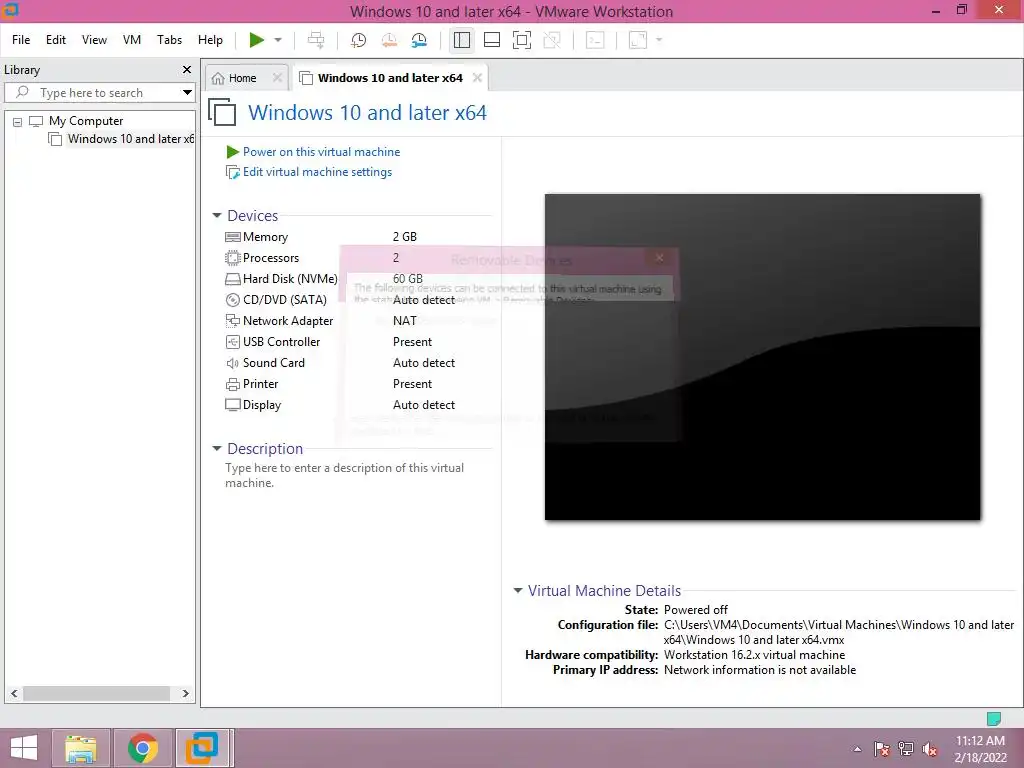The height and width of the screenshot is (768, 1024).
Task: Toggle the library sidebar view icon
Action: point(462,40)
